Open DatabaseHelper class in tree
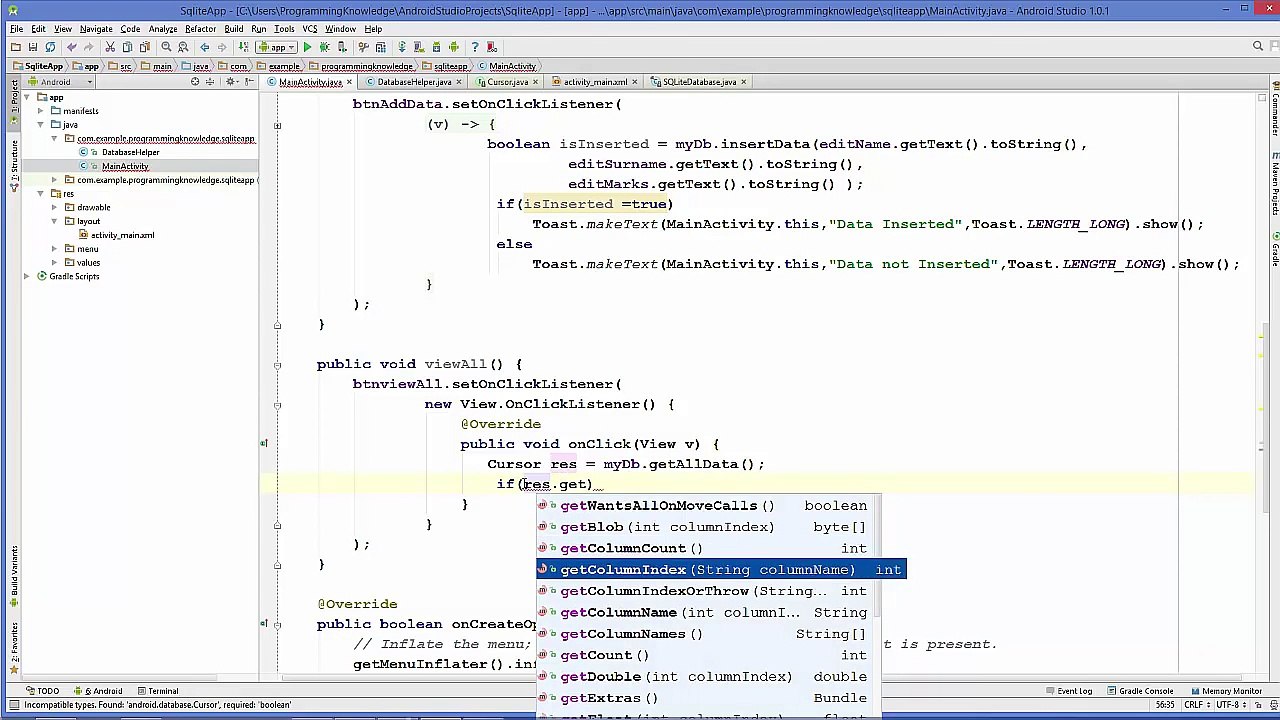 (x=130, y=152)
